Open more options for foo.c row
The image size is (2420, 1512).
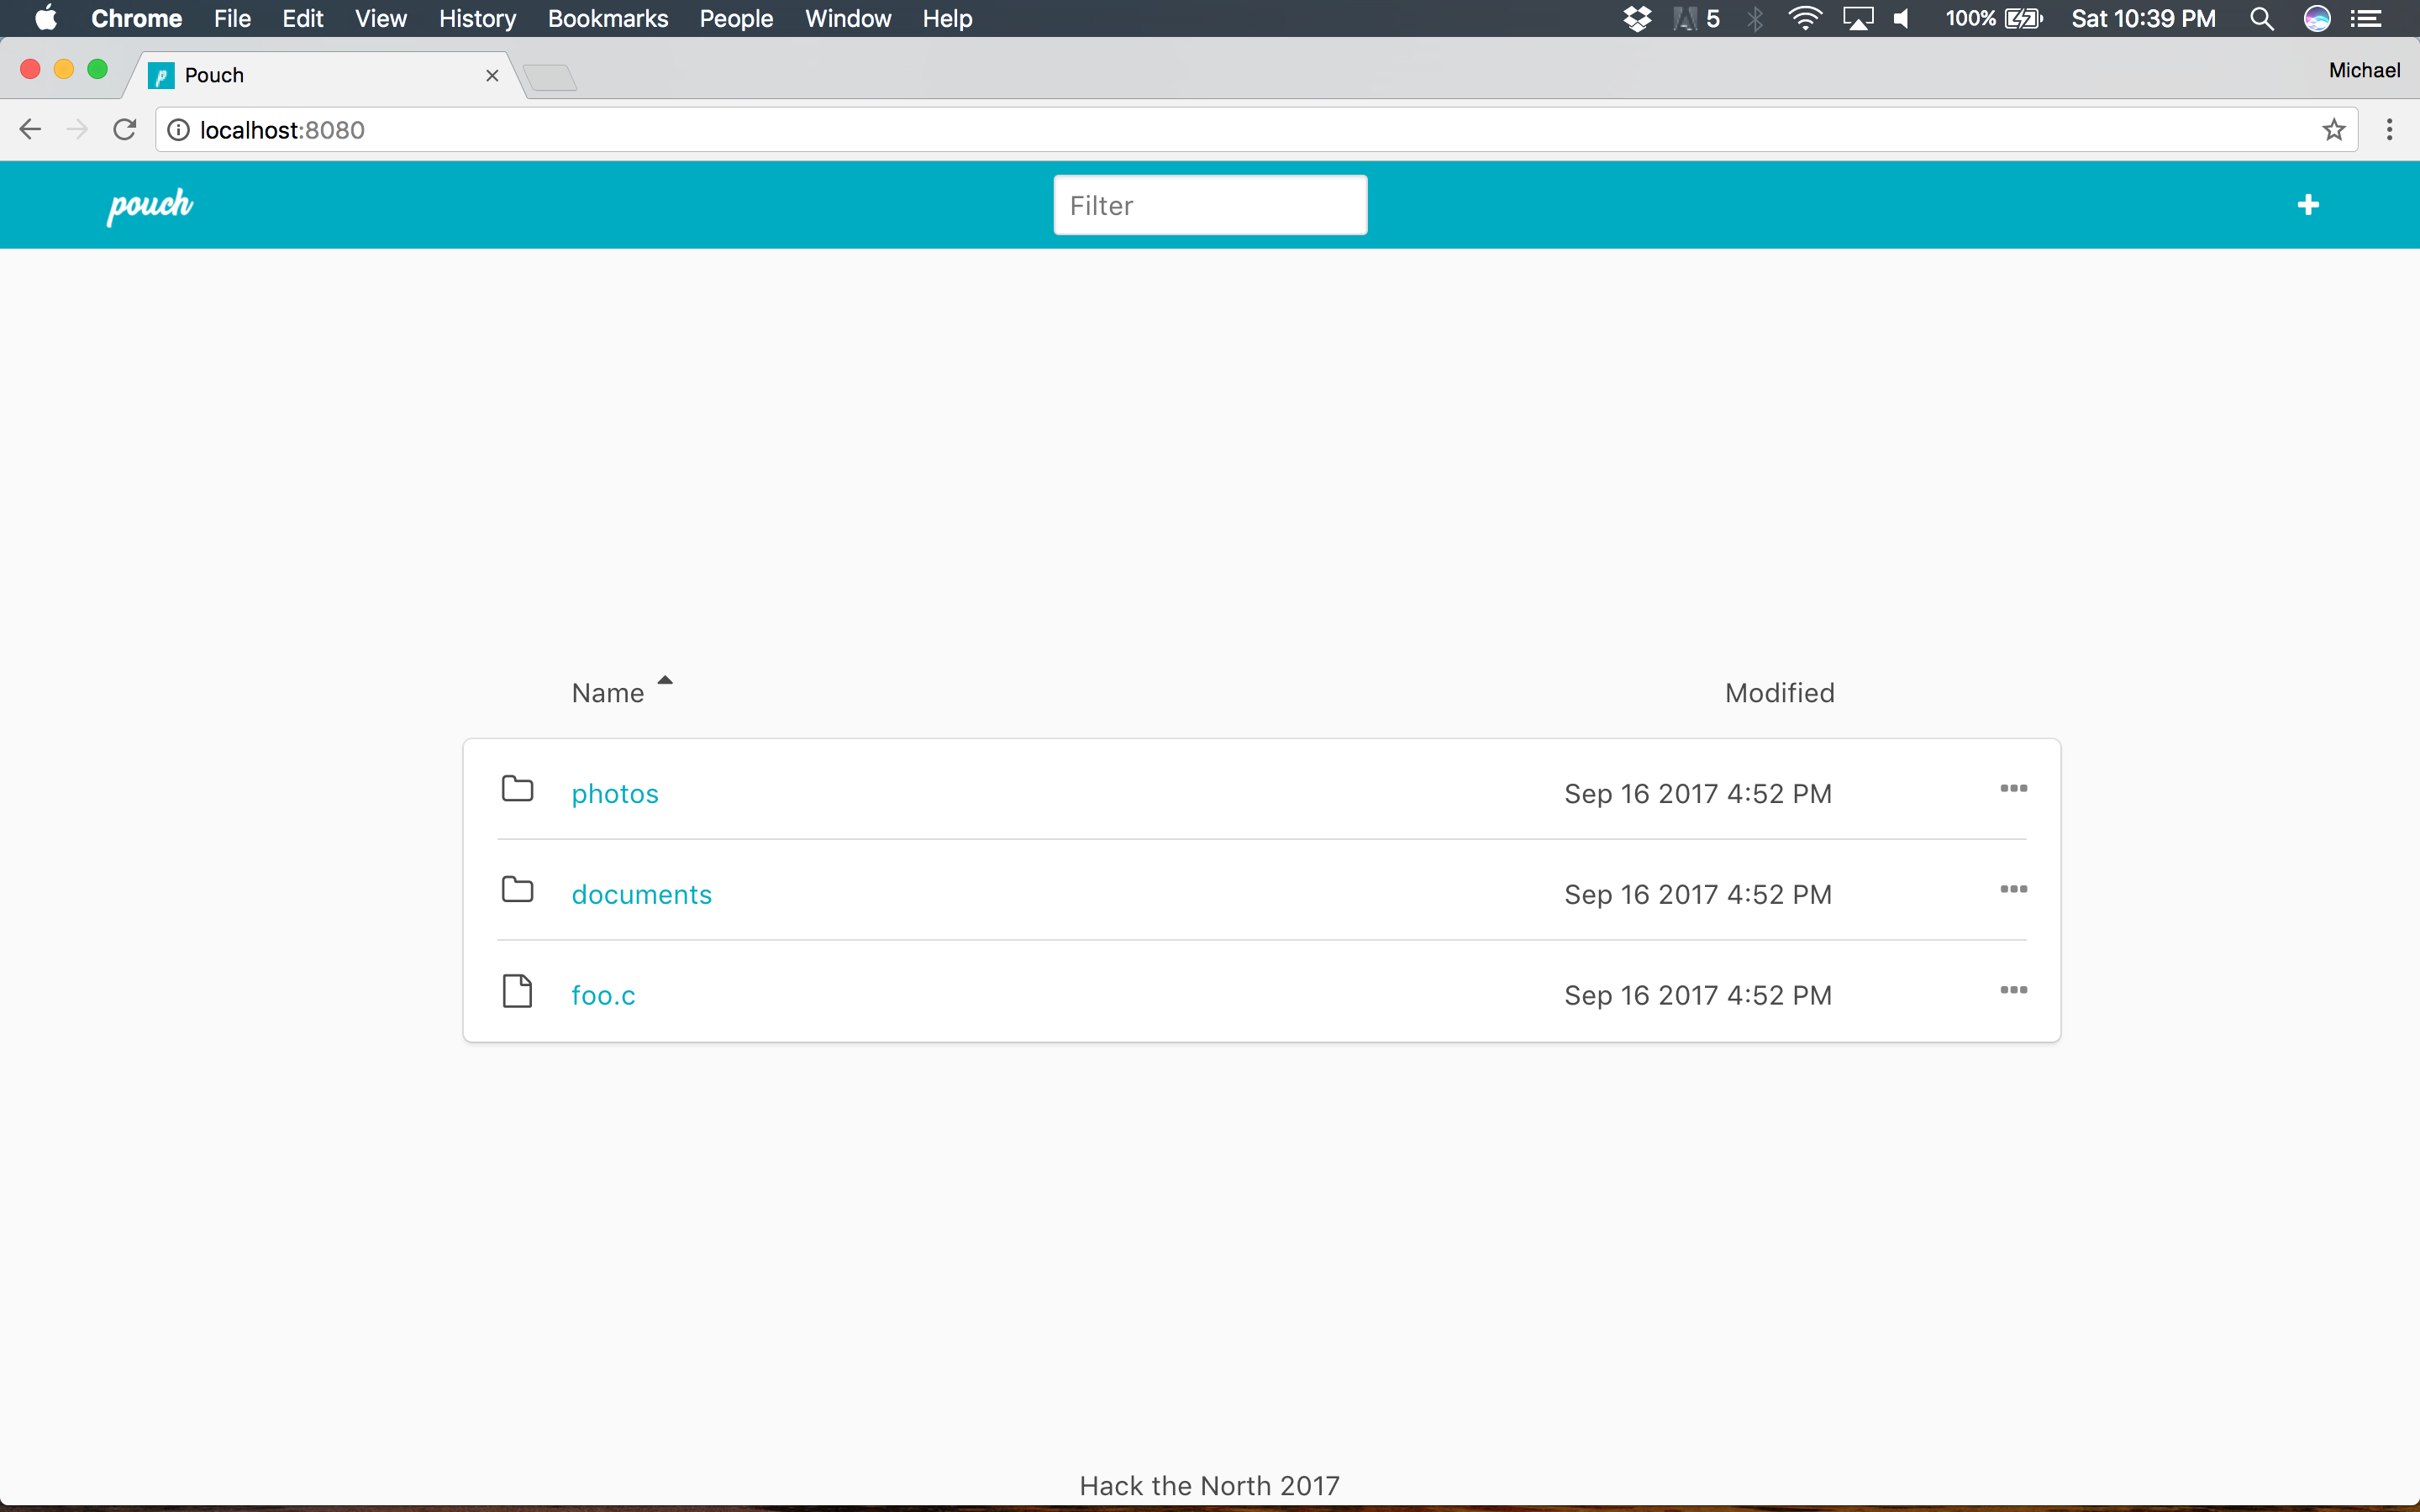tap(2013, 990)
